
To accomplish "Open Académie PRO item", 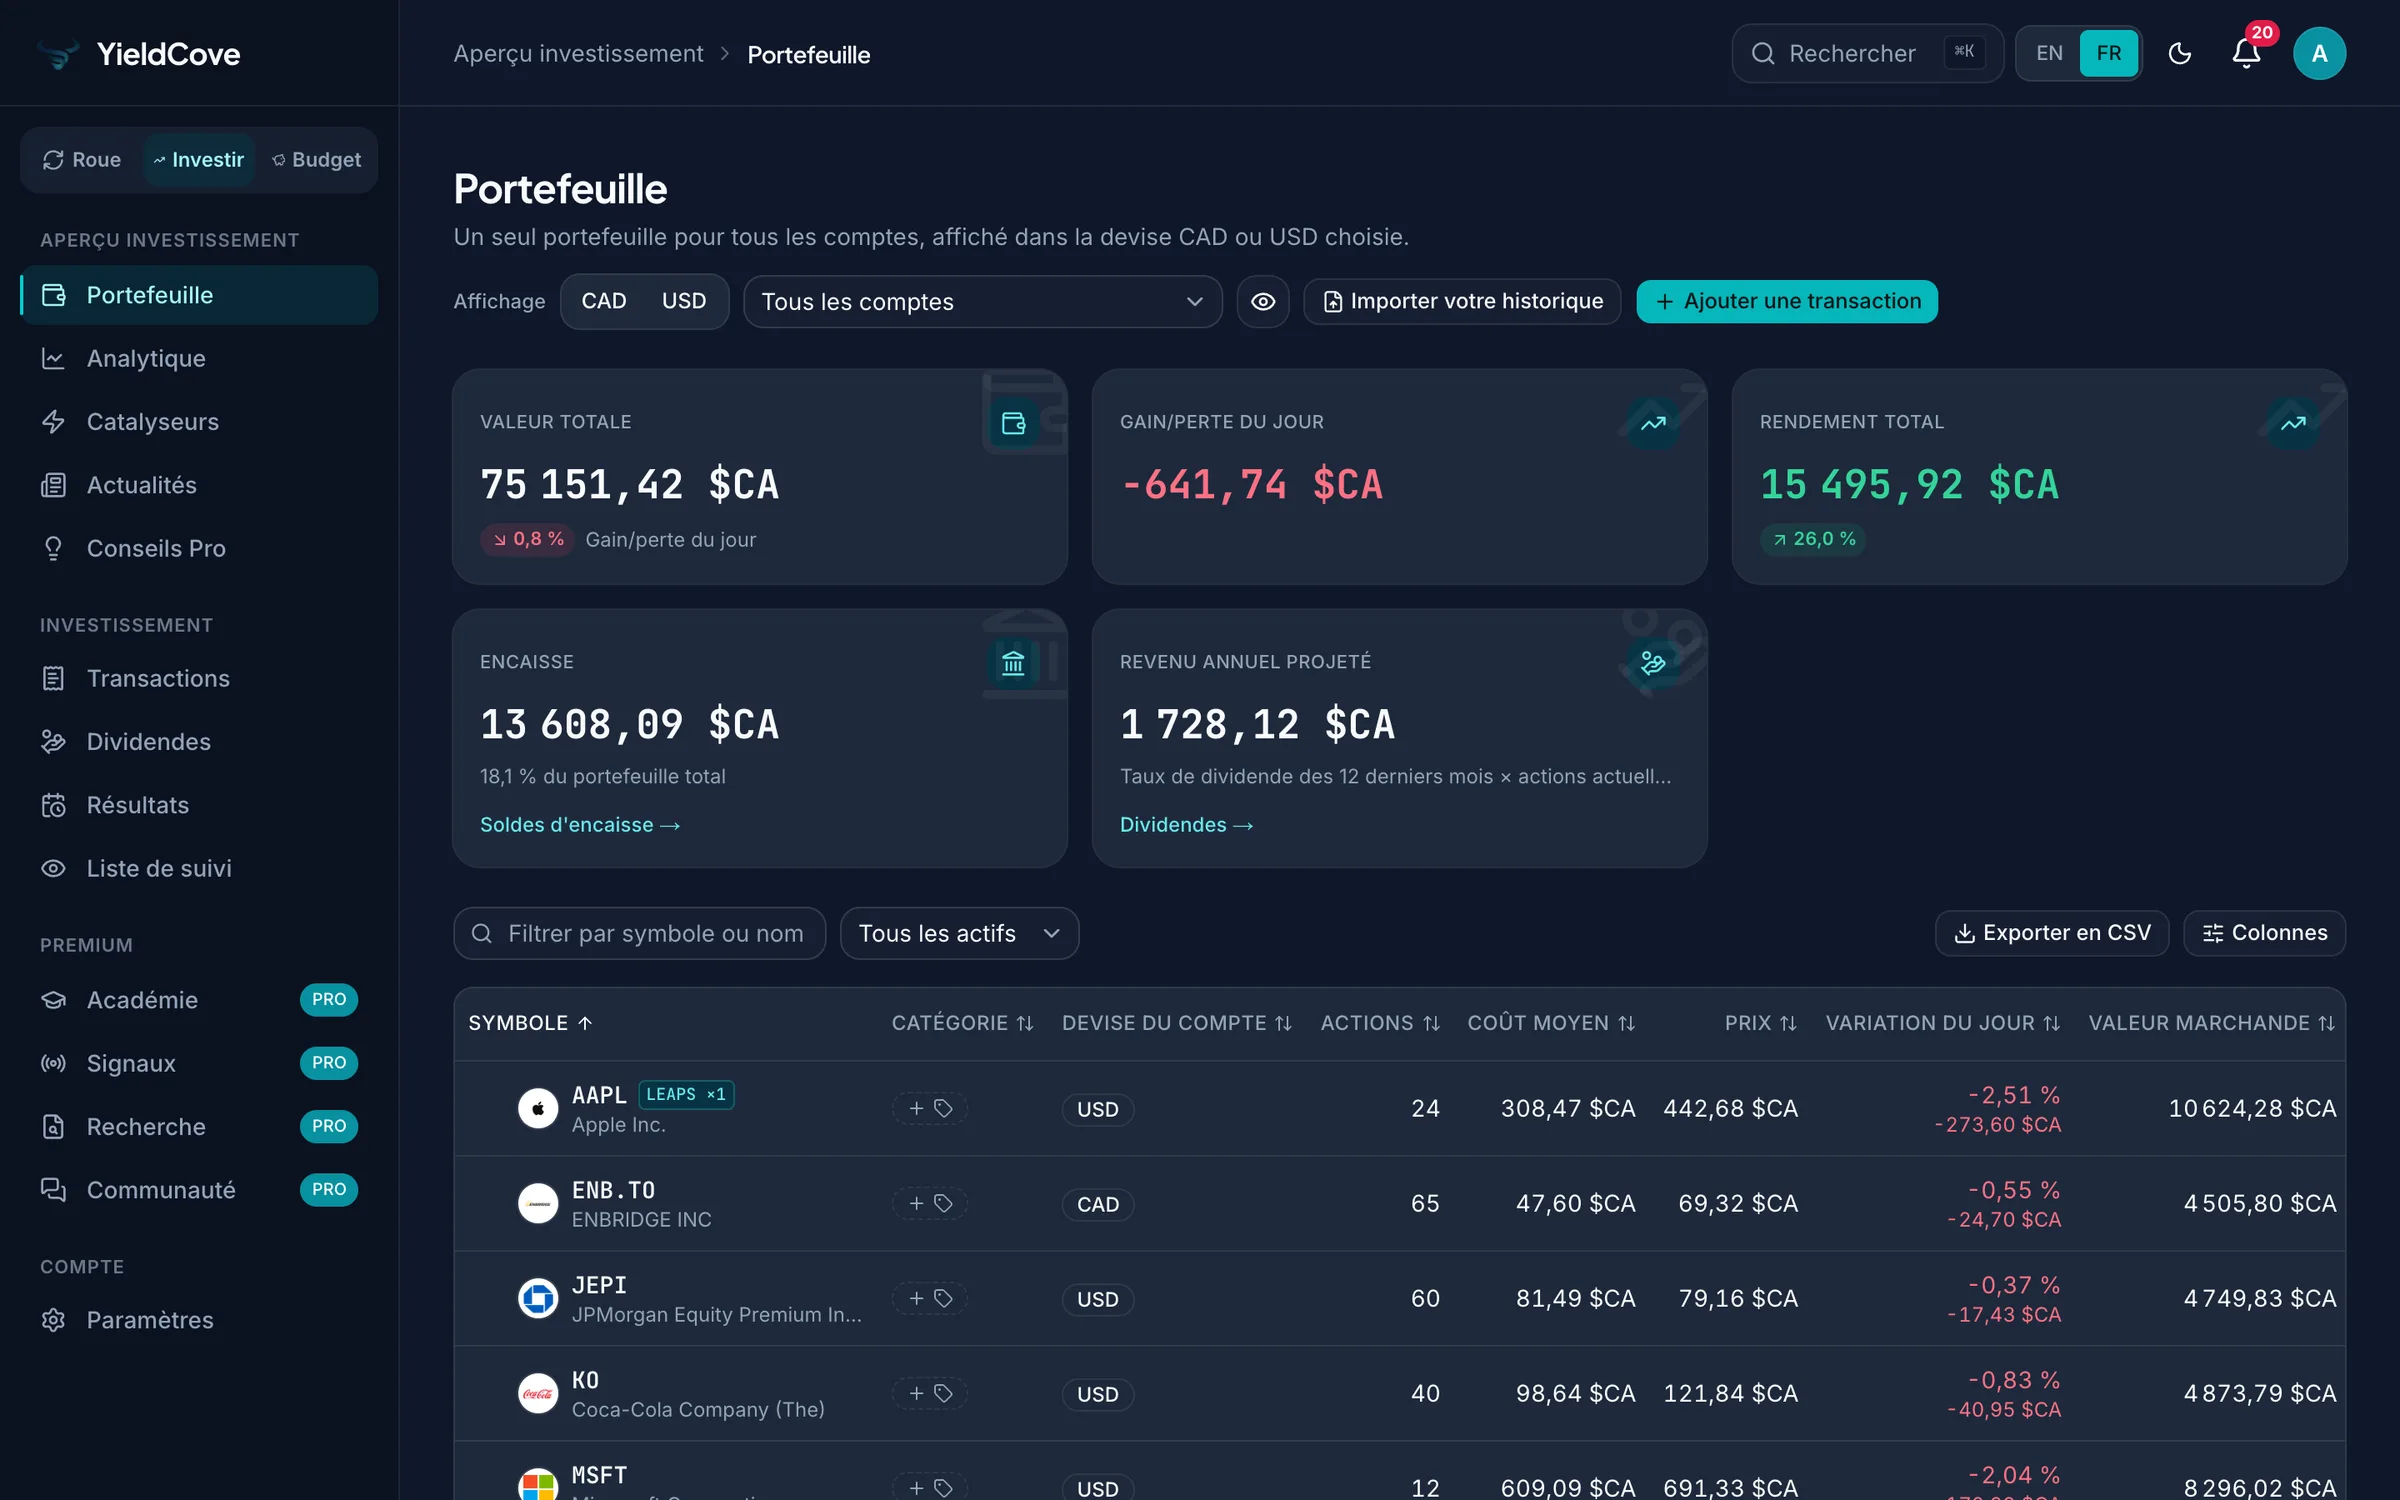I will pos(199,1000).
